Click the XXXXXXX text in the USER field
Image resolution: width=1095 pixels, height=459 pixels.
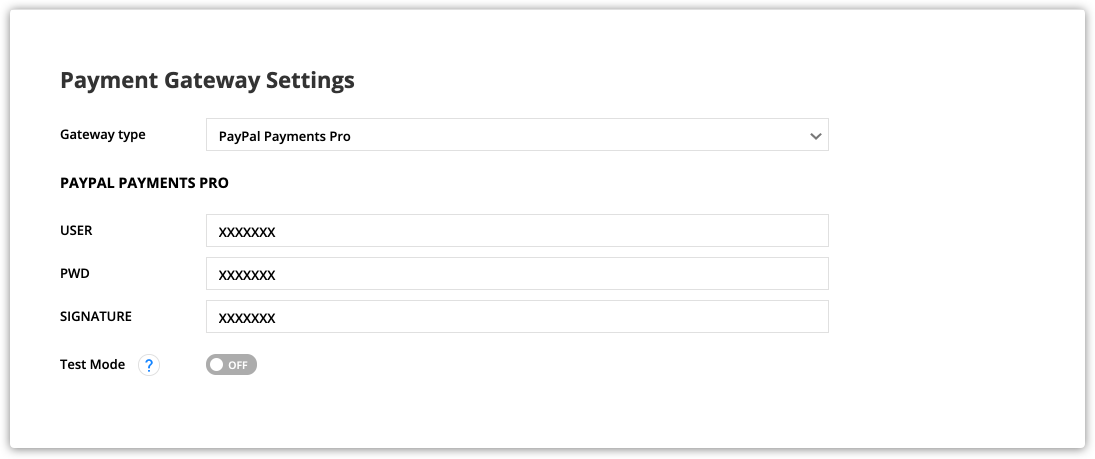point(247,232)
